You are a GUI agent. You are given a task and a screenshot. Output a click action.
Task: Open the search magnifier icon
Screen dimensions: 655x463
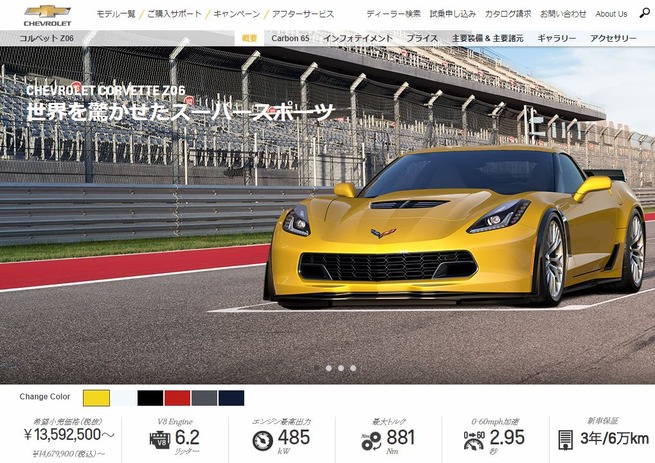(644, 13)
